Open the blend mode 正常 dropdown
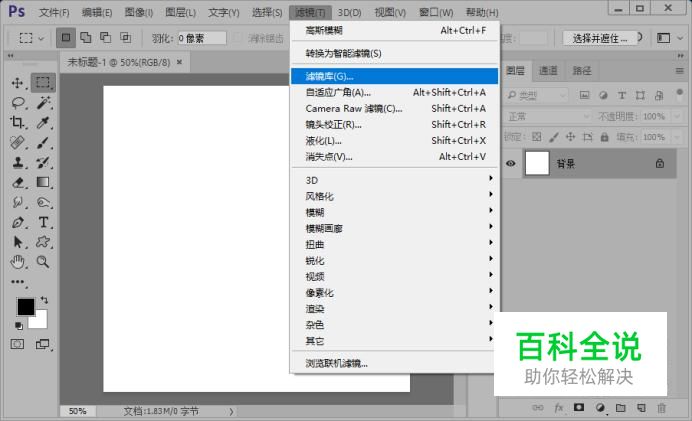The width and height of the screenshot is (692, 421). (548, 117)
